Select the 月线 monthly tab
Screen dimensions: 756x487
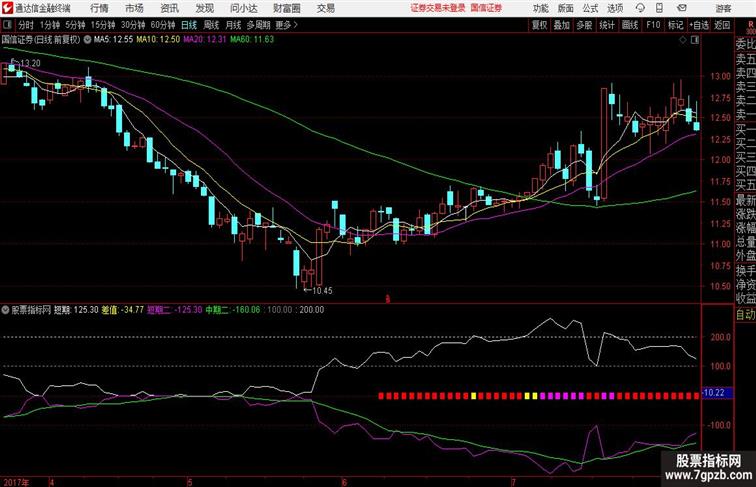coord(233,25)
